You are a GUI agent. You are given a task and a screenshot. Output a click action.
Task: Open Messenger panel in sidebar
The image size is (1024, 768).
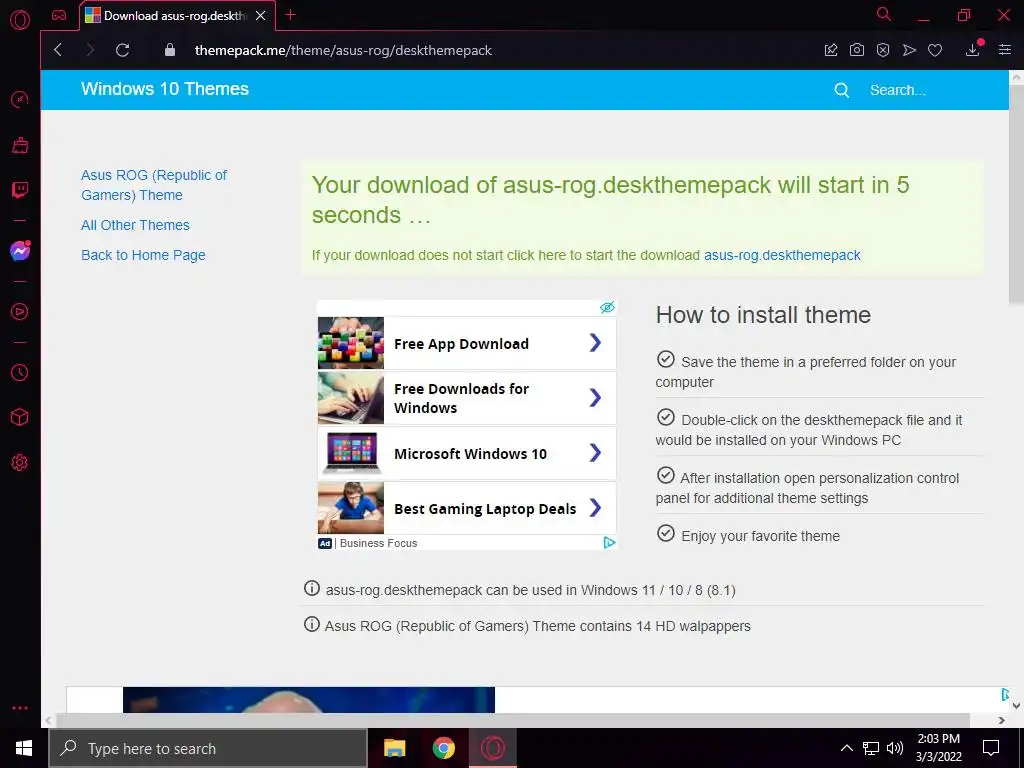click(x=20, y=251)
